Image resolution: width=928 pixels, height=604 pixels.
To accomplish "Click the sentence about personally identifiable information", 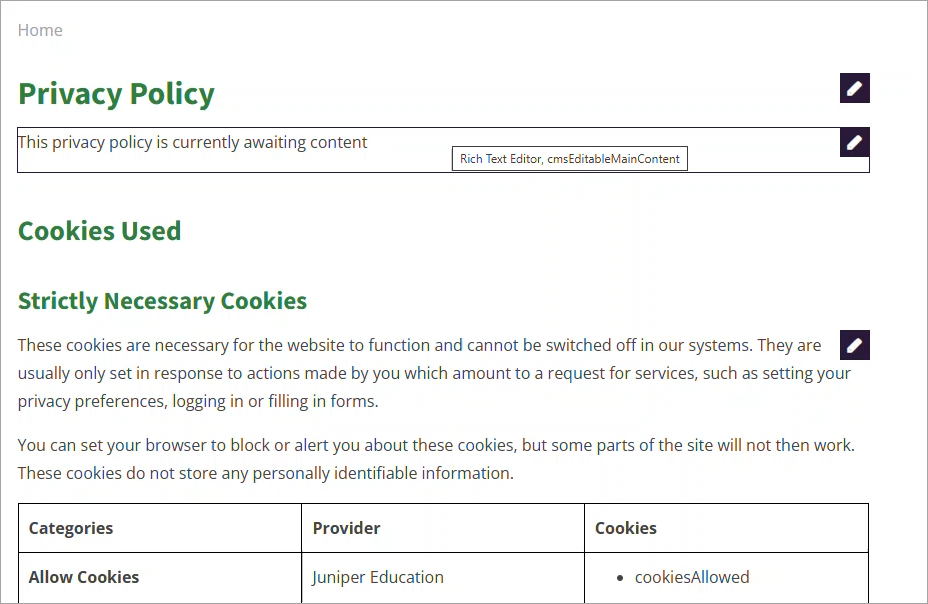I will pyautogui.click(x=266, y=473).
